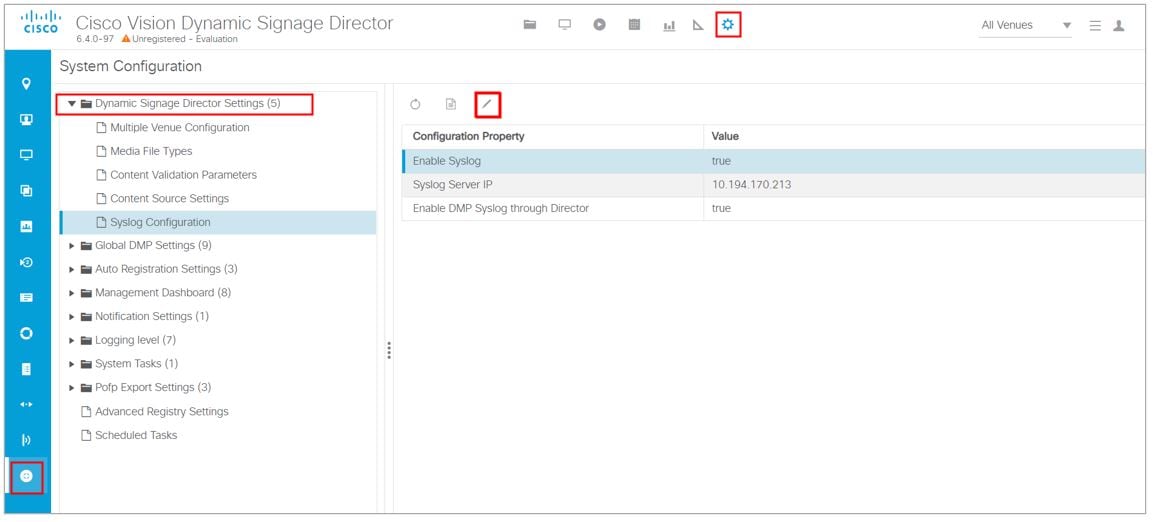Screen dimensions: 1153x522
Task: Click the Cisco Vision Dynamic Signage Director title
Action: 235,24
